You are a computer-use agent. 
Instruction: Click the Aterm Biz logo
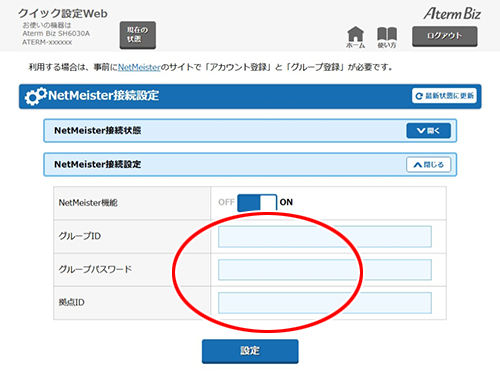tap(452, 14)
